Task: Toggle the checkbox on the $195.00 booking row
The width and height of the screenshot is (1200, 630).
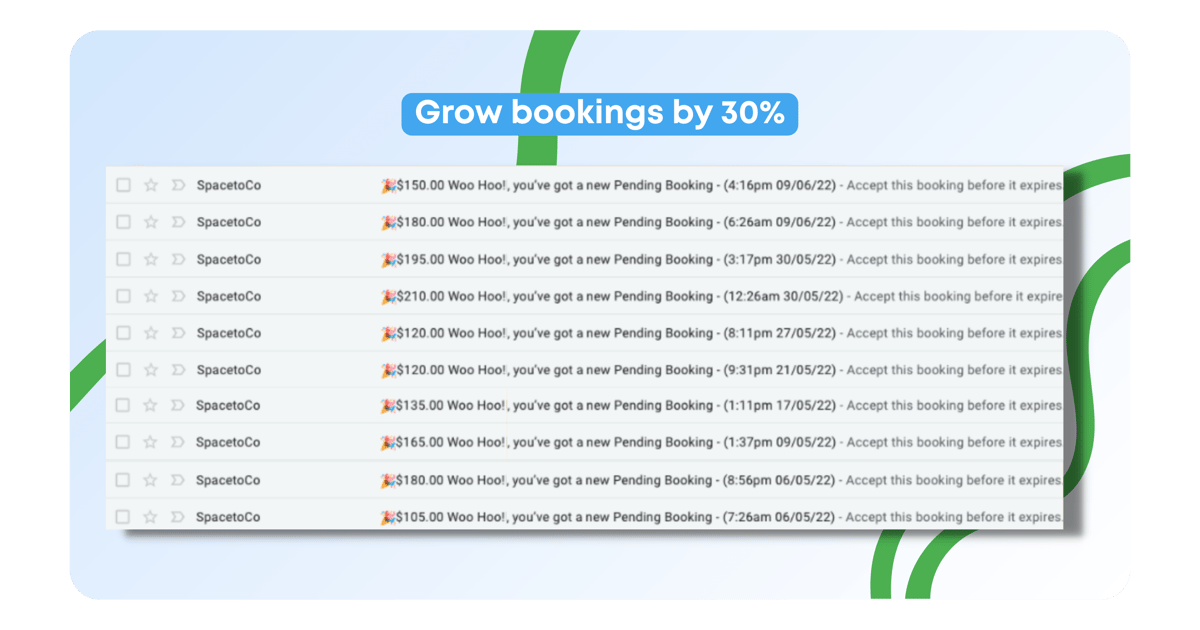Action: click(x=124, y=259)
